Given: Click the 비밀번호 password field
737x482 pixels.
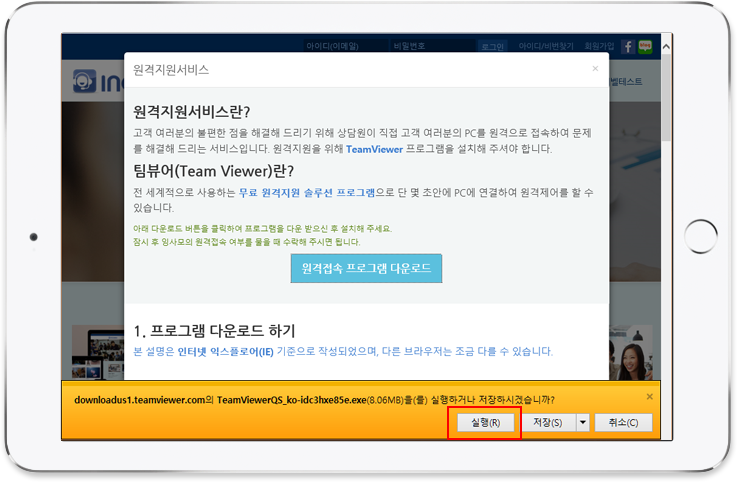Looking at the screenshot, I should pos(410,46).
